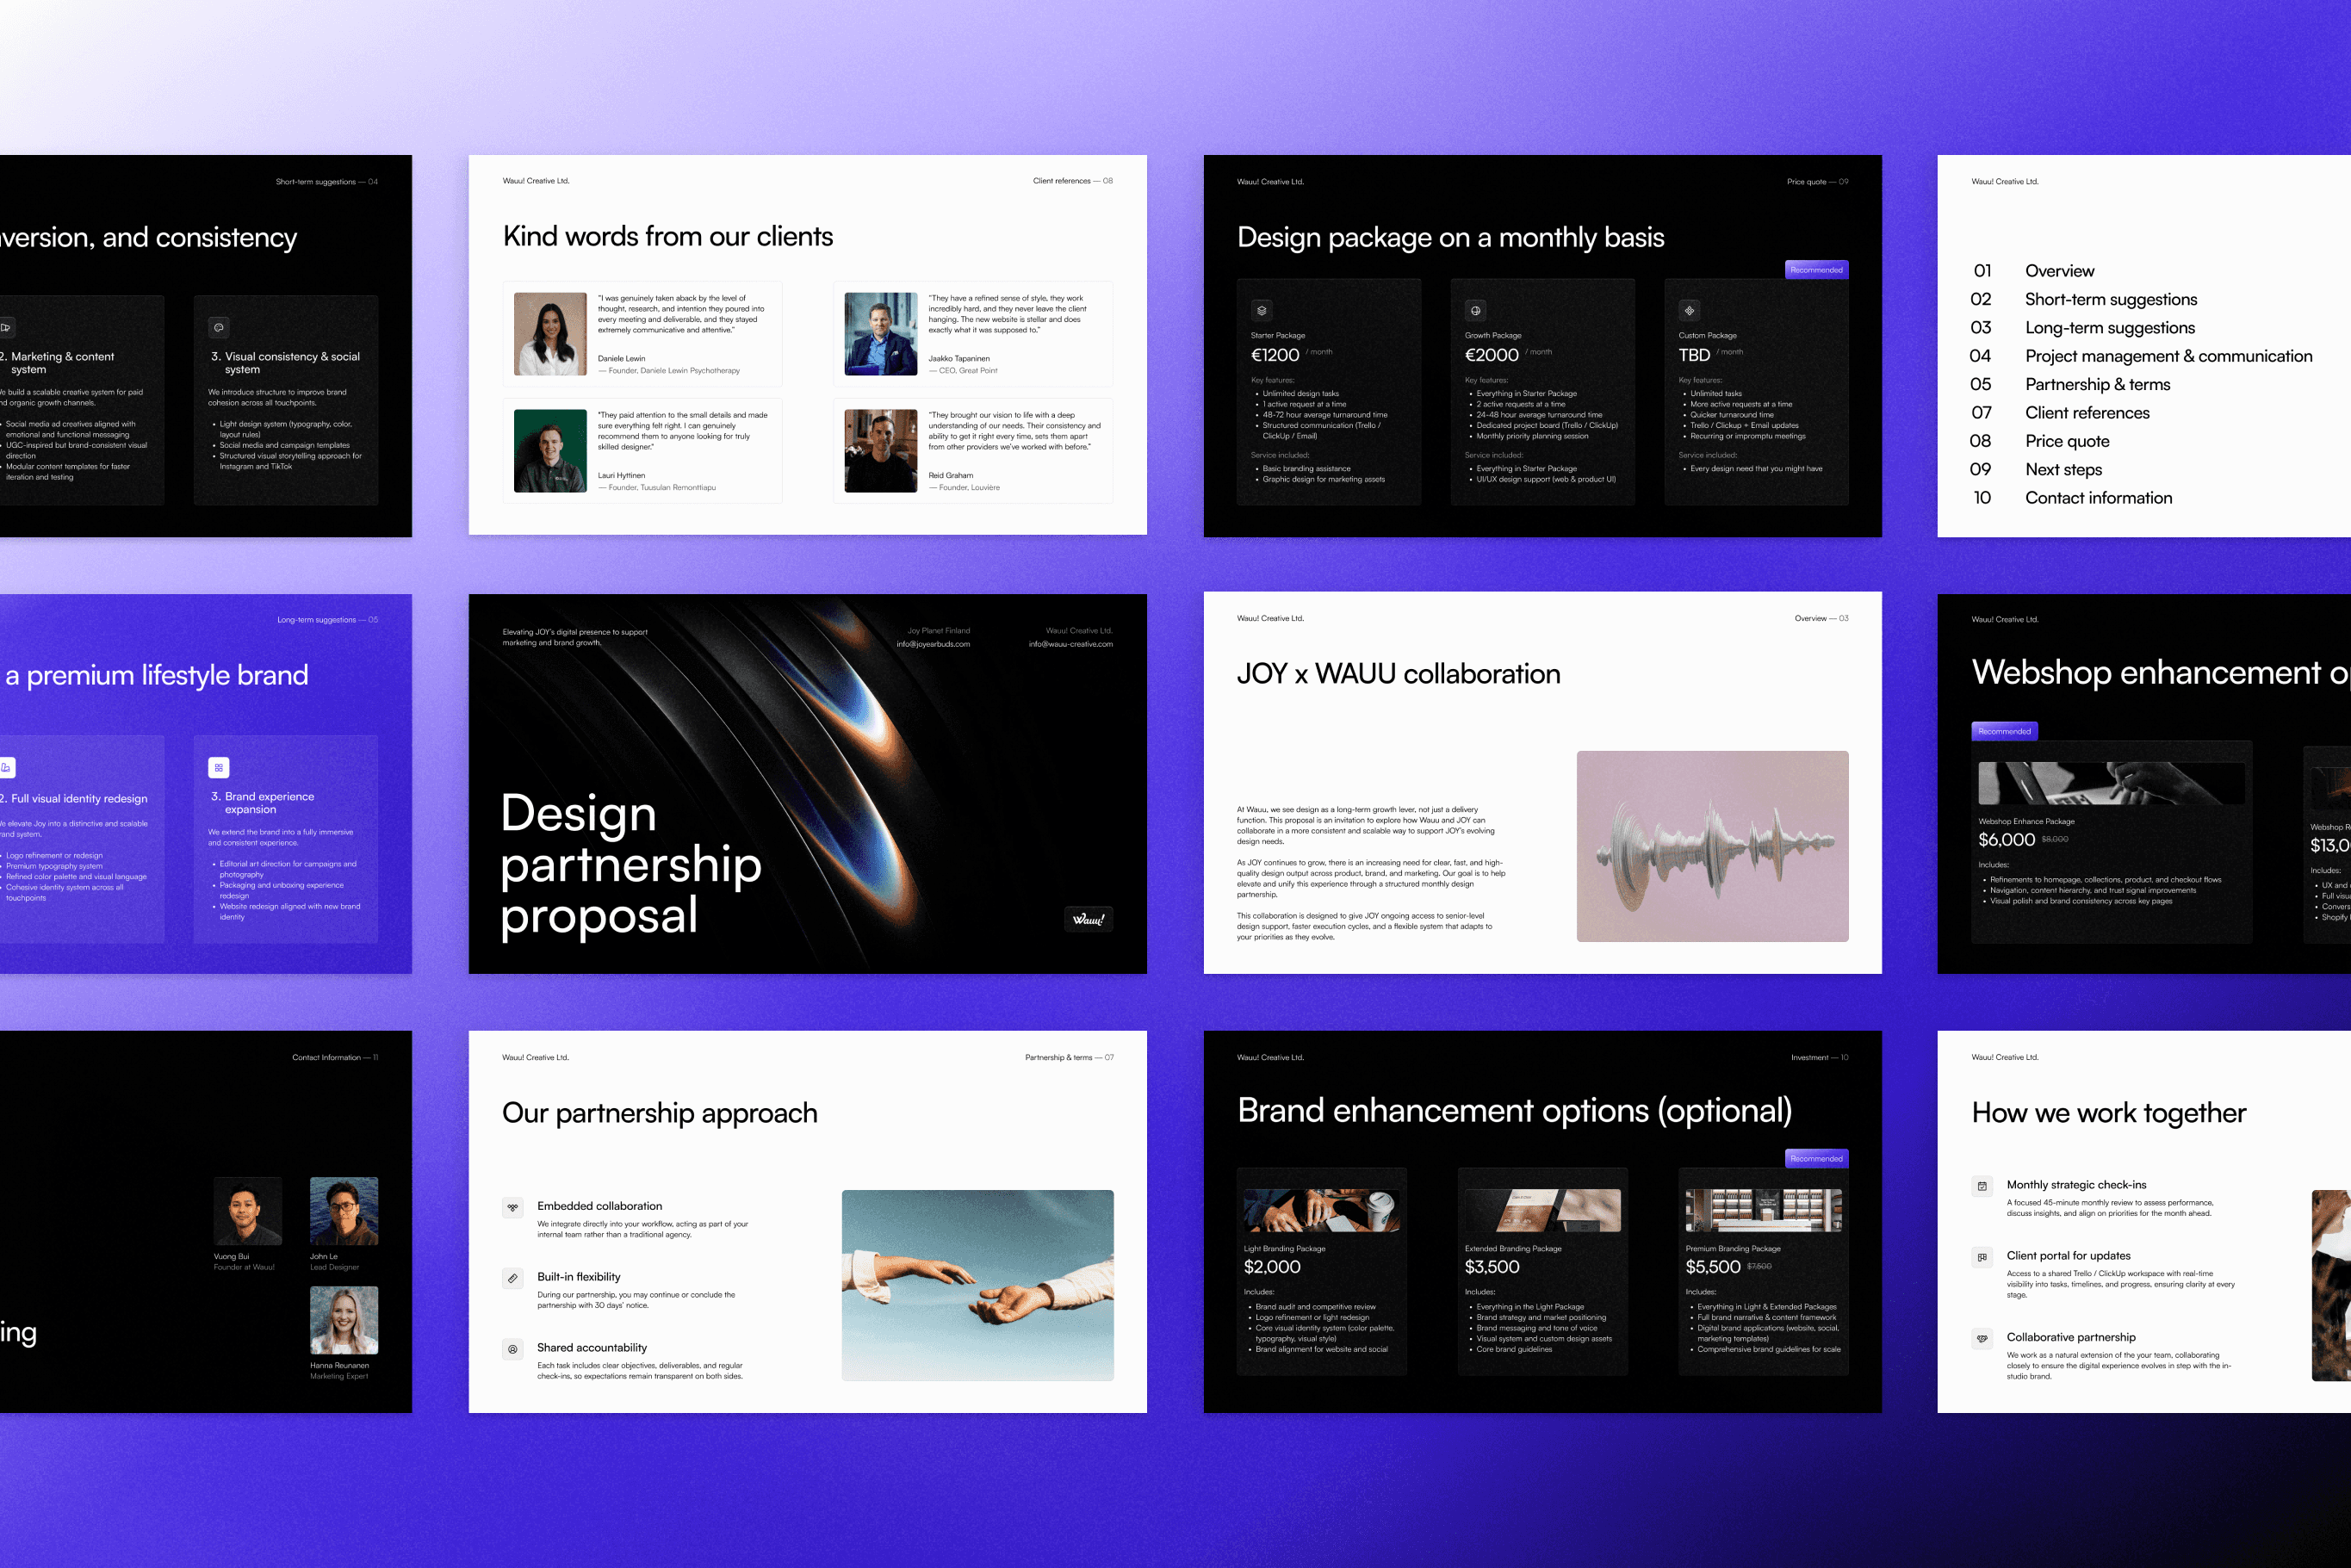This screenshot has height=1568, width=2351.
Task: Click Recommended badge above the Custom Package
Action: tap(1816, 270)
